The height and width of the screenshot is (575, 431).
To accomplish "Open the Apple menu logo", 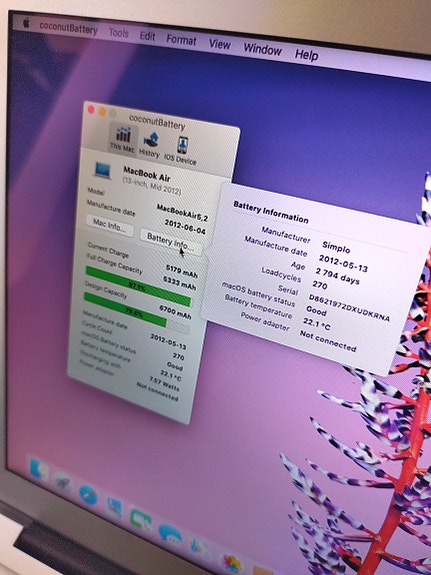I will 26,23.
